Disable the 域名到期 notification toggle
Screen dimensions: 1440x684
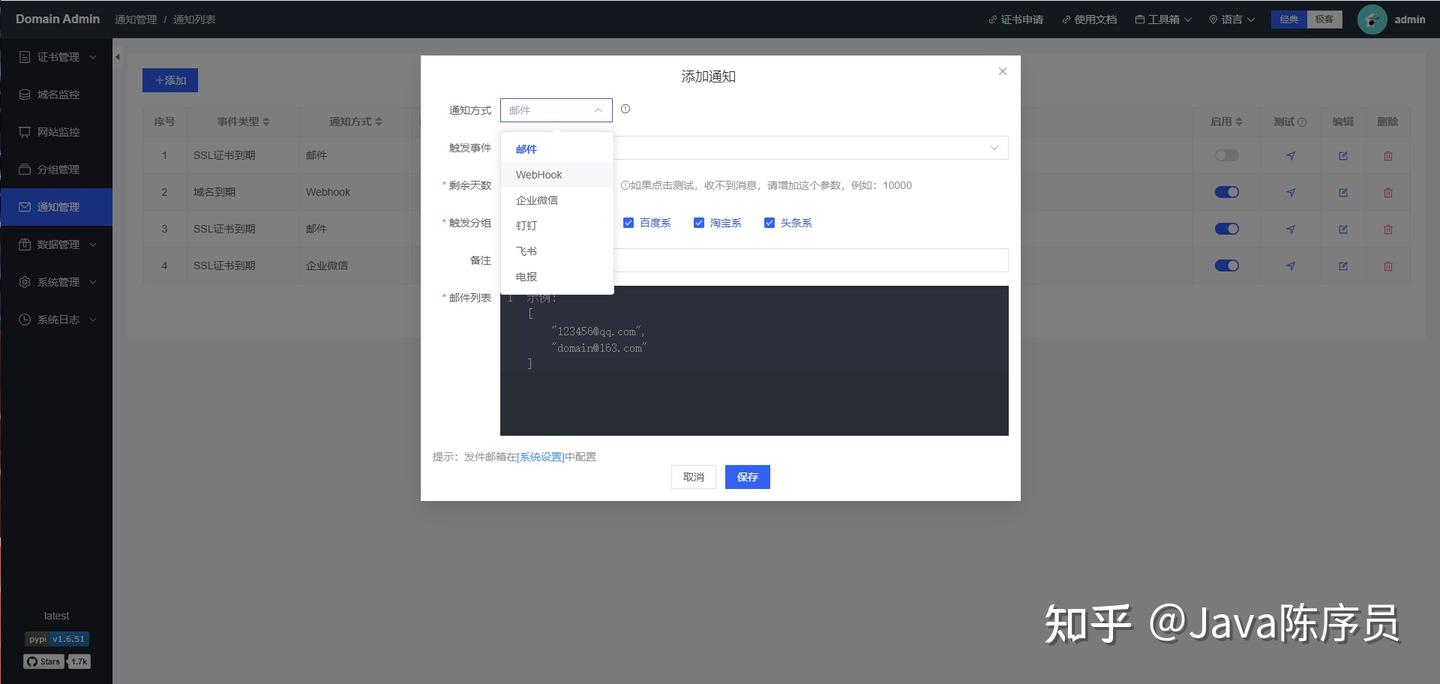click(1224, 189)
